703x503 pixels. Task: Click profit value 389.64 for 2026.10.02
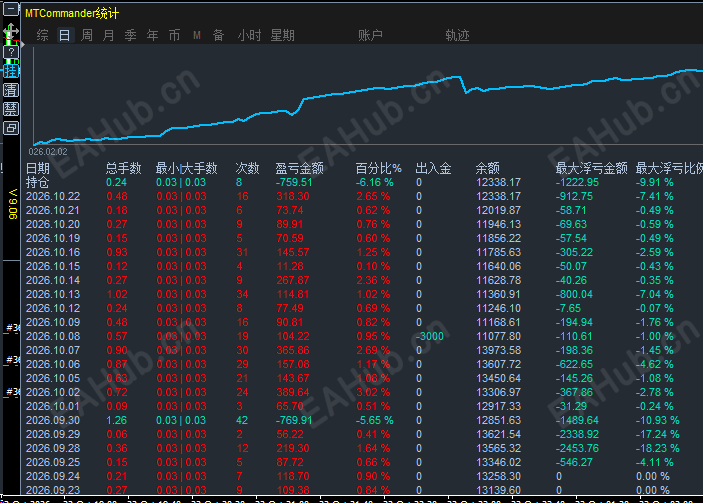coord(293,392)
